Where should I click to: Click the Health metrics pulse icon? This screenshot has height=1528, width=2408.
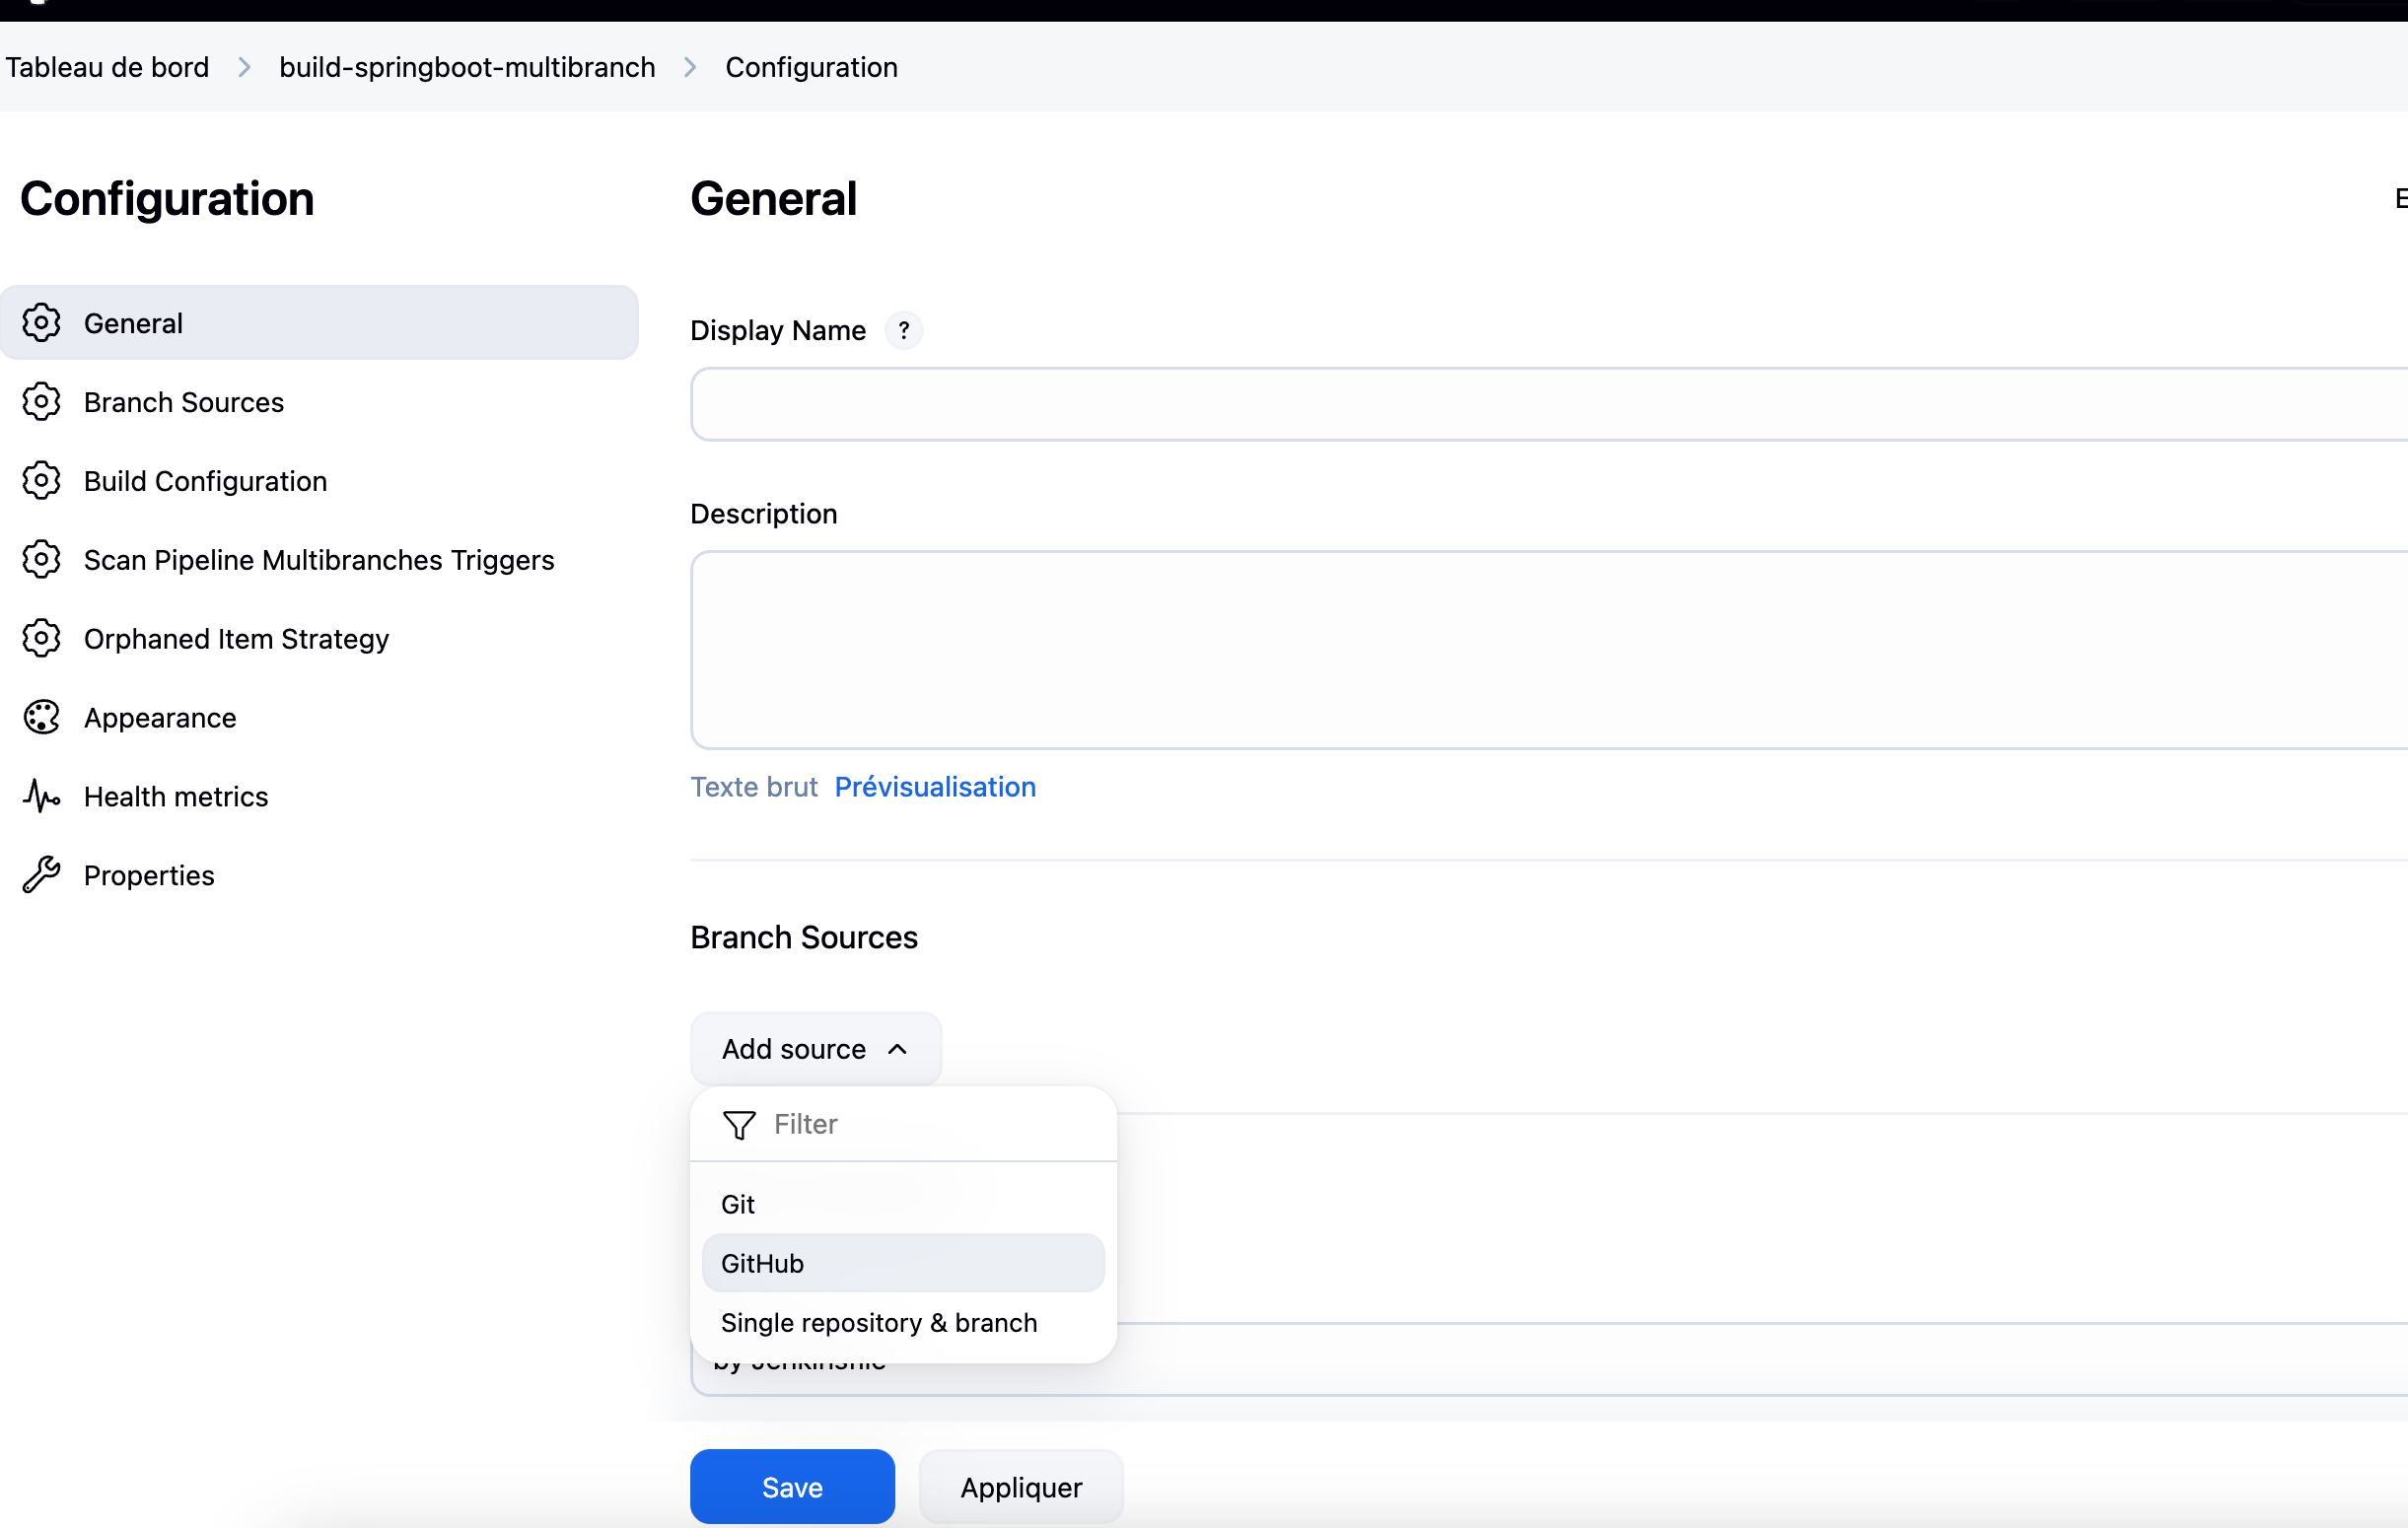41,796
